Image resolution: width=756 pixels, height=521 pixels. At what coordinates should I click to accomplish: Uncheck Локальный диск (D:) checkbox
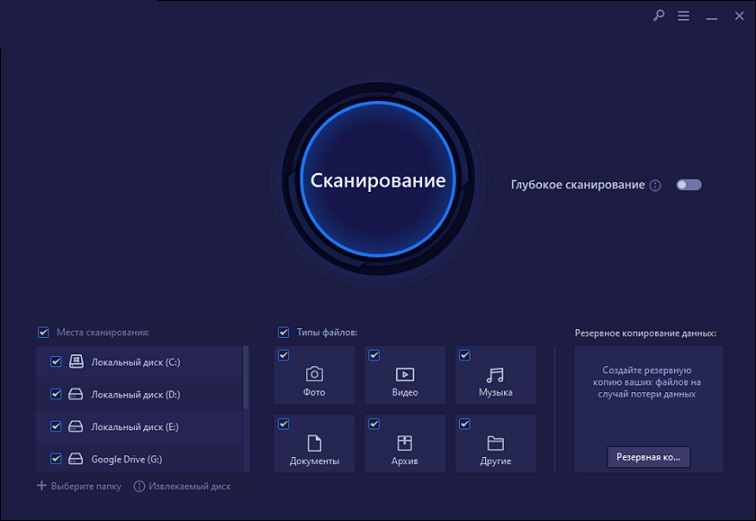point(56,394)
